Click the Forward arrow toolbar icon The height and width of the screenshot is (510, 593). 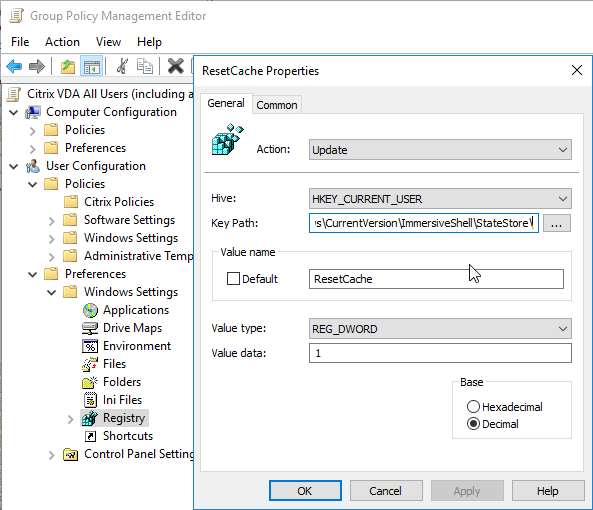tap(37, 67)
